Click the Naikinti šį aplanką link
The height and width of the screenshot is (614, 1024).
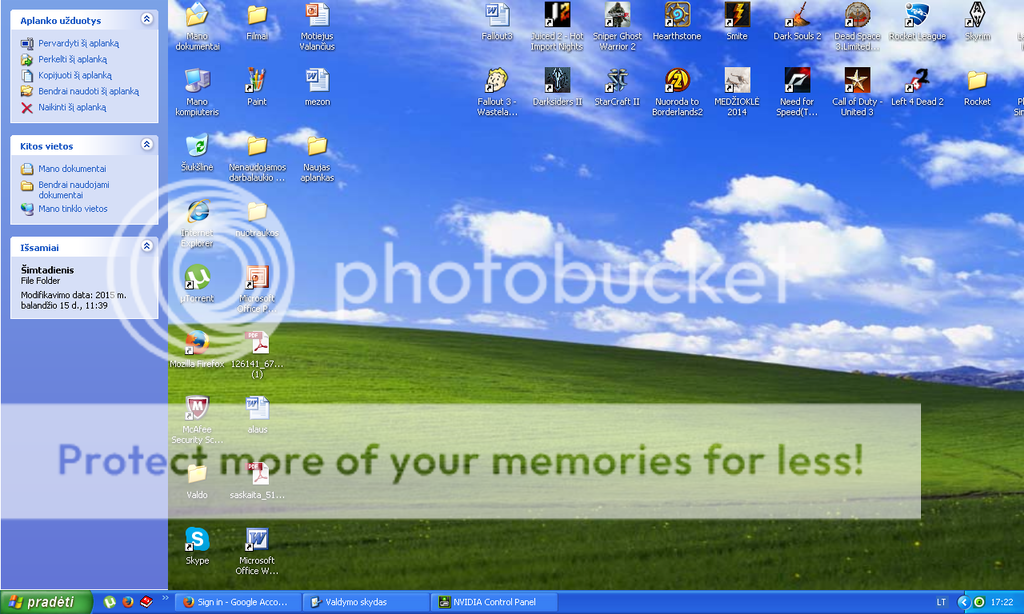pos(72,107)
